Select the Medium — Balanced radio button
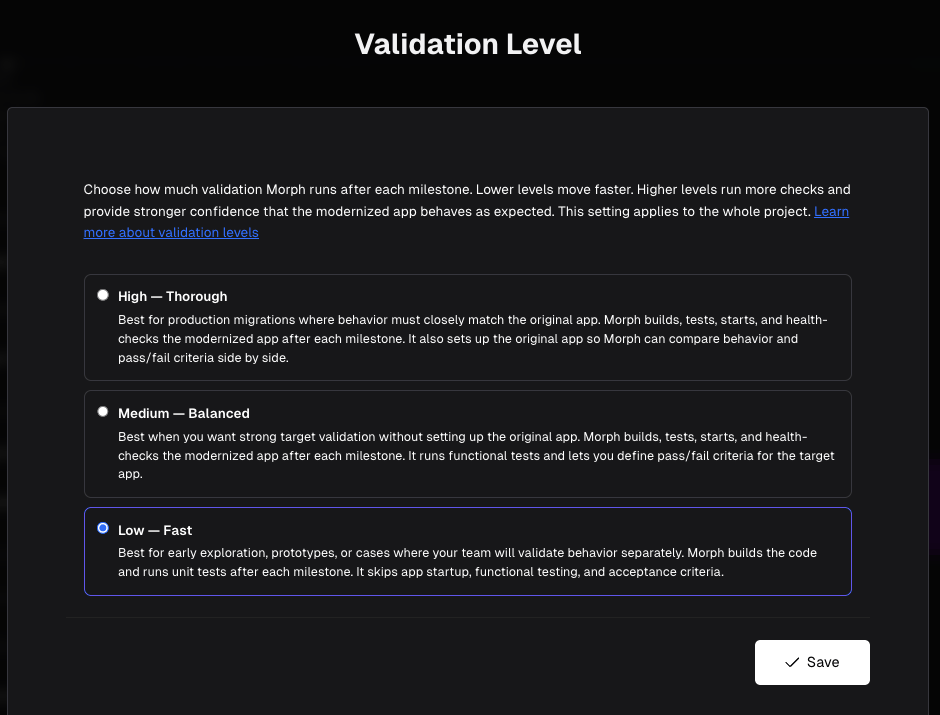Image resolution: width=940 pixels, height=715 pixels. click(103, 411)
